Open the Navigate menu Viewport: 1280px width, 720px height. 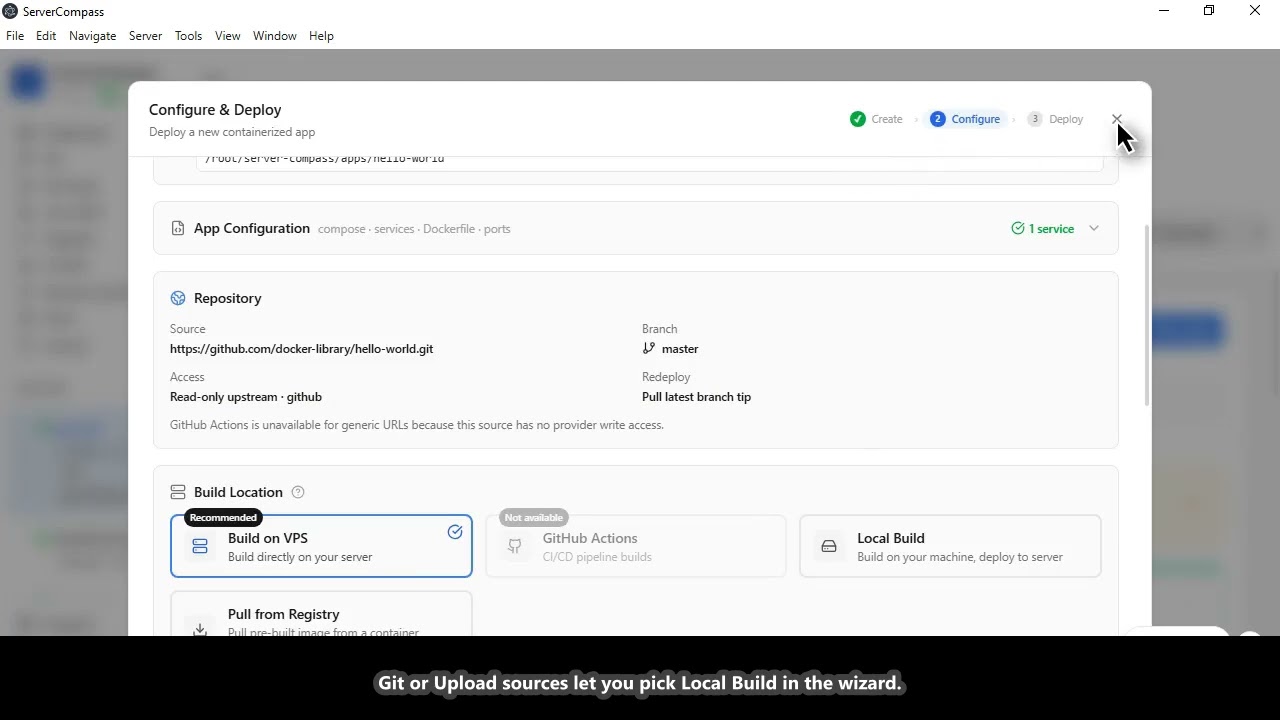tap(92, 36)
